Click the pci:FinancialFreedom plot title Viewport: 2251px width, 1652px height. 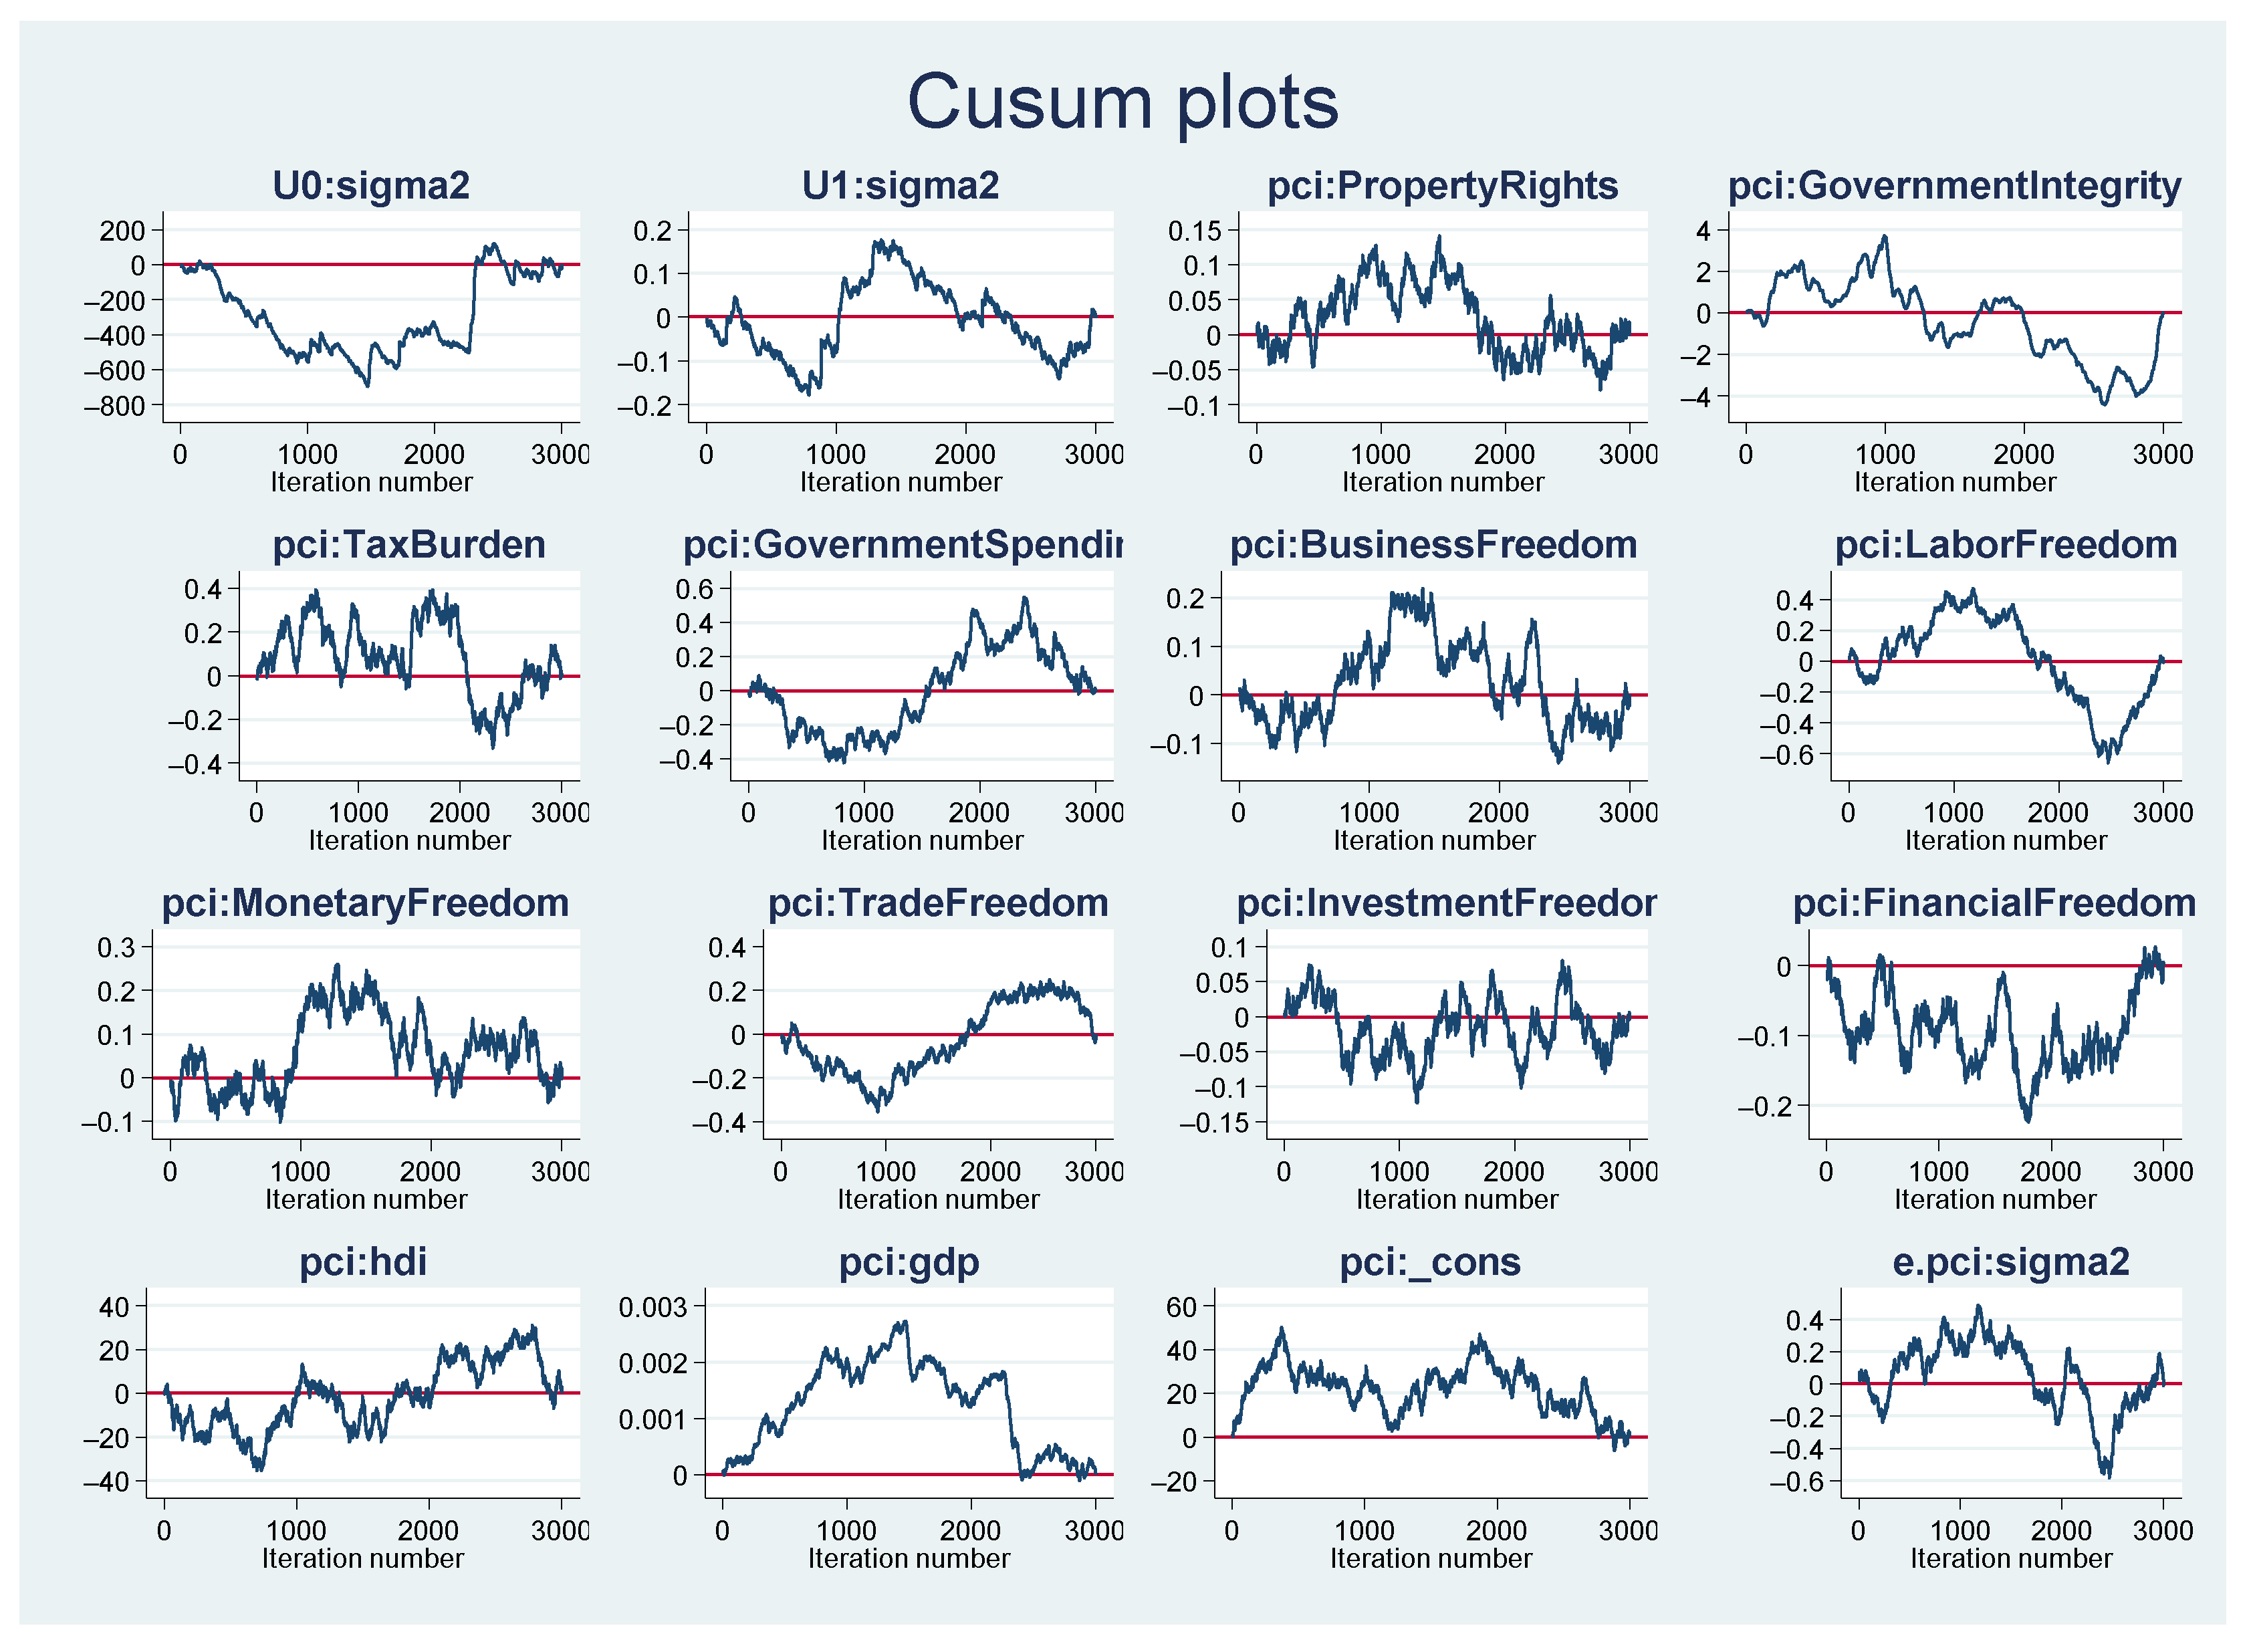pyautogui.click(x=1994, y=903)
